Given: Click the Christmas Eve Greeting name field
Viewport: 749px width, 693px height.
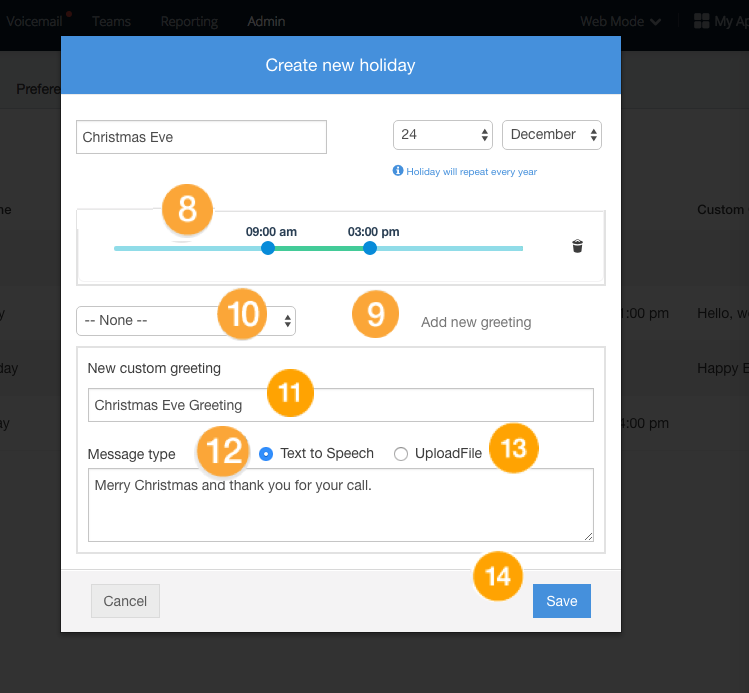Looking at the screenshot, I should coord(341,405).
